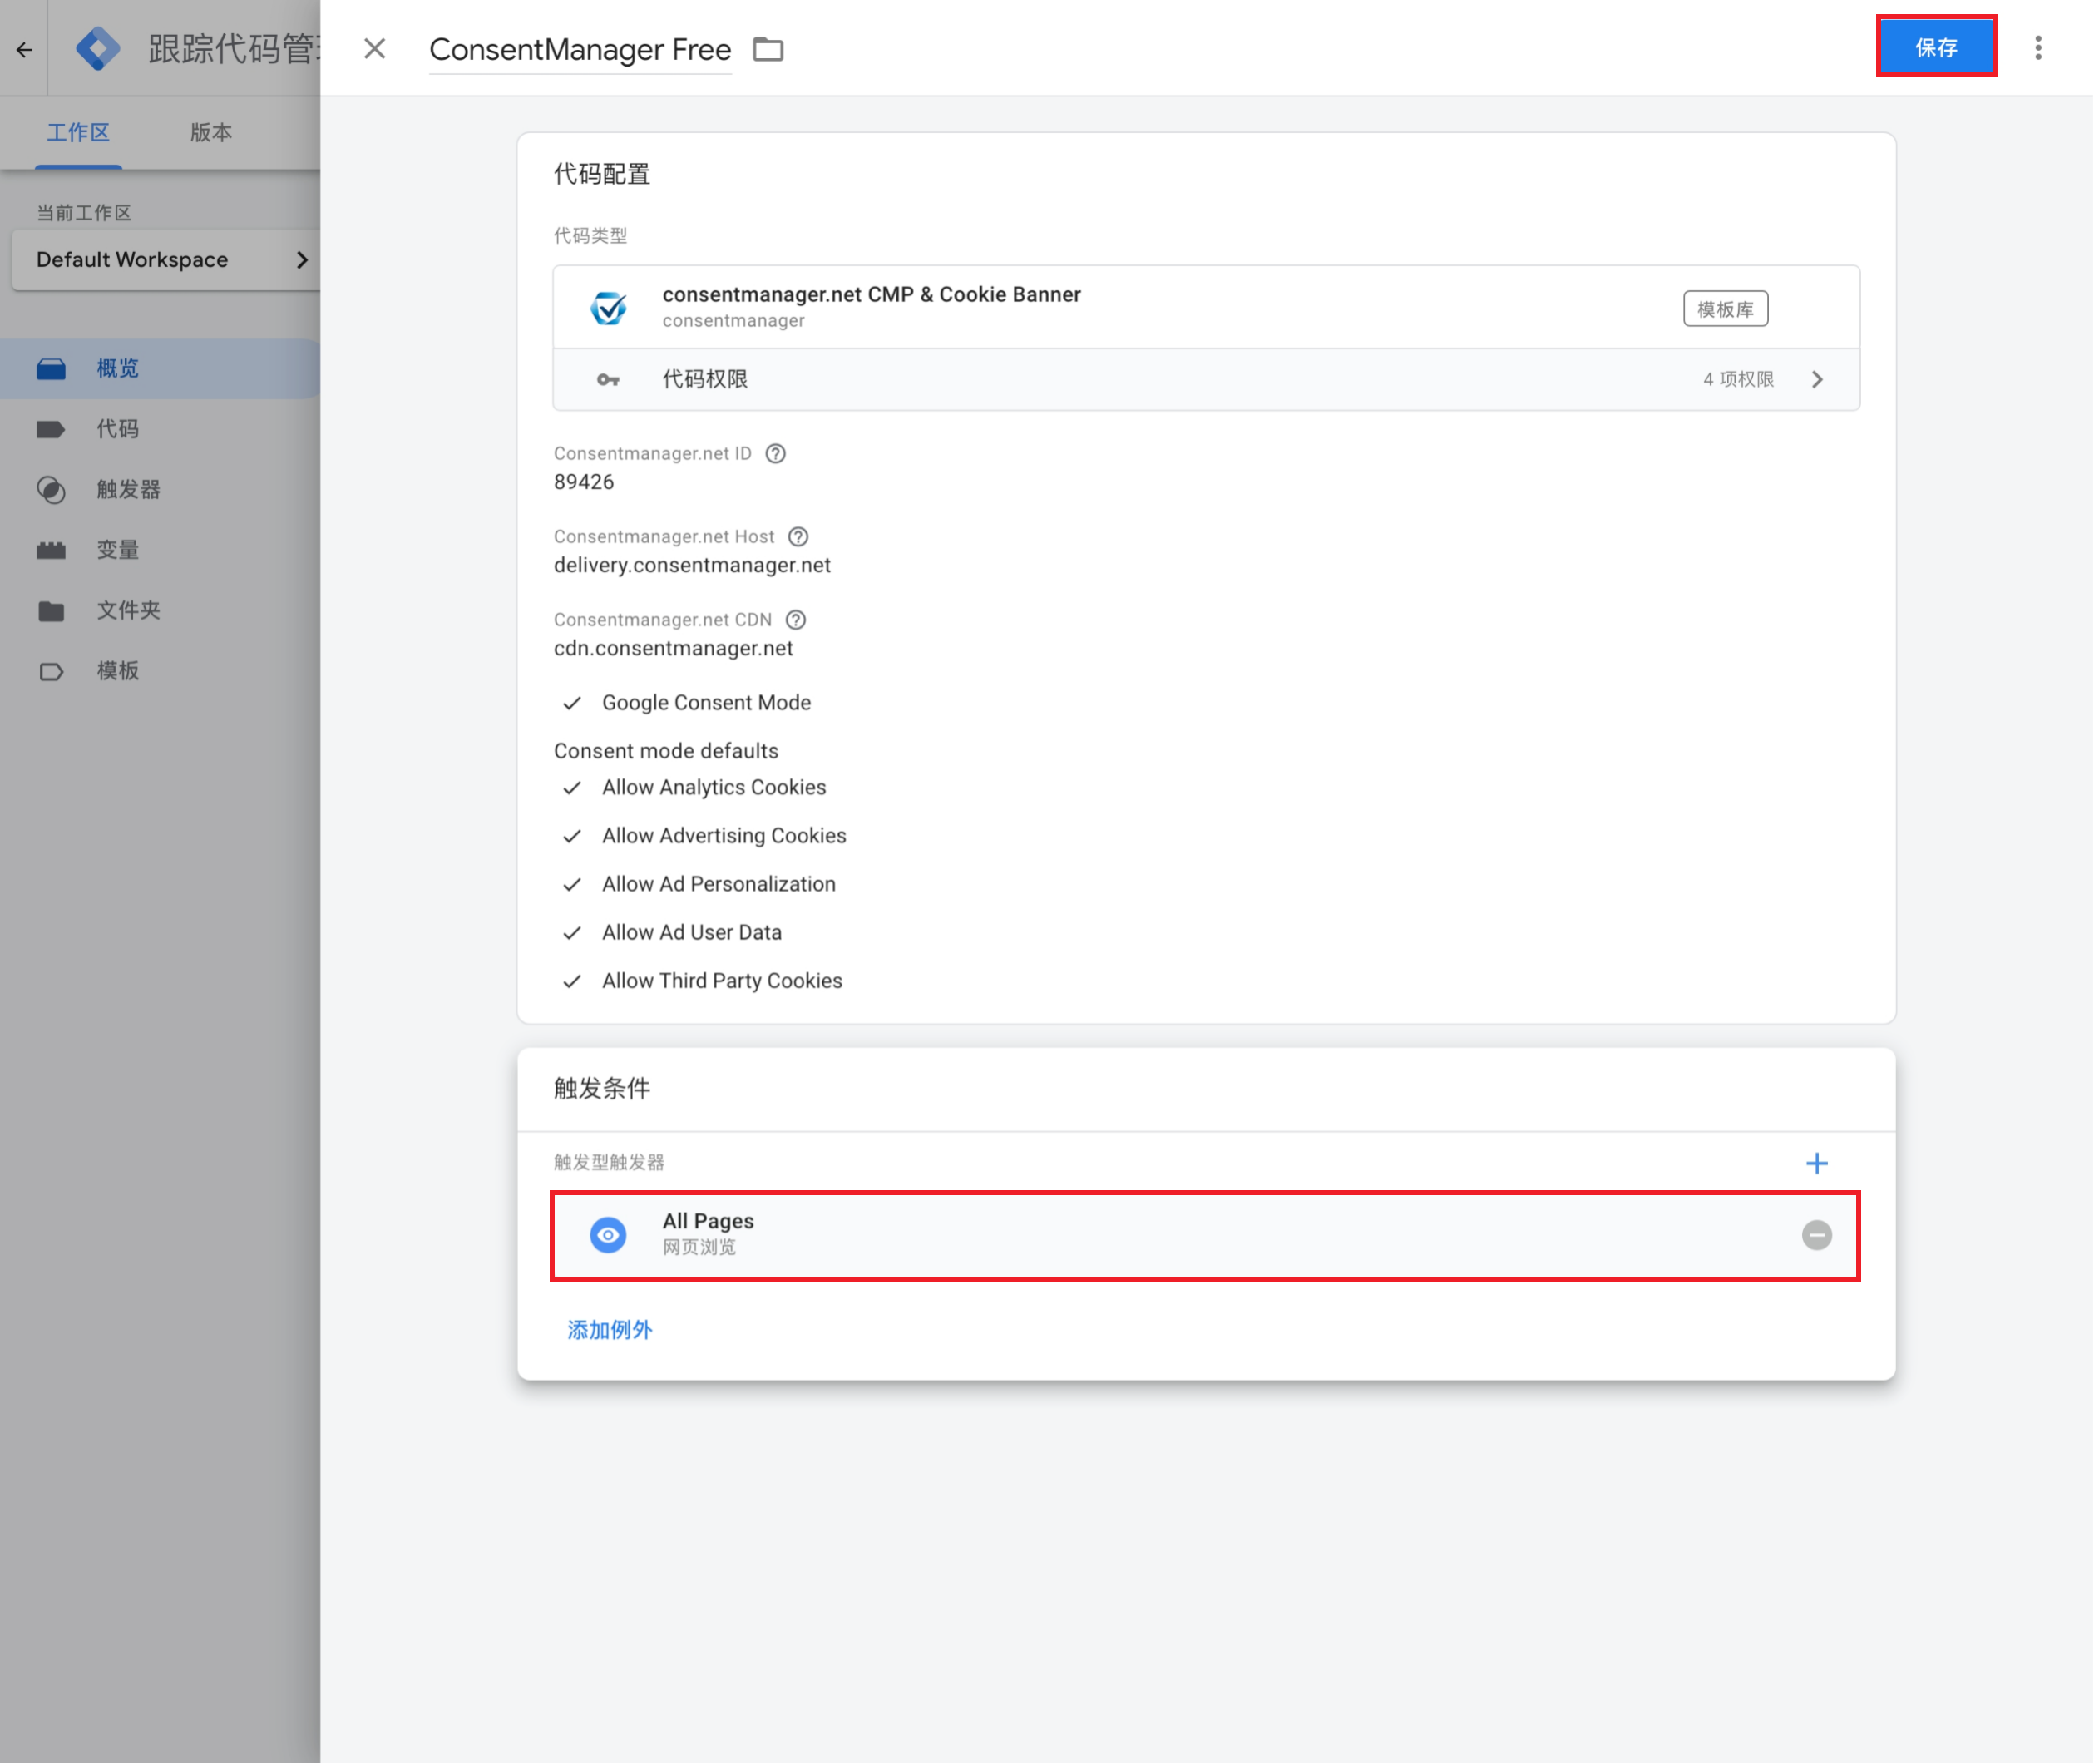Click the blue 保存 save button

[1935, 47]
